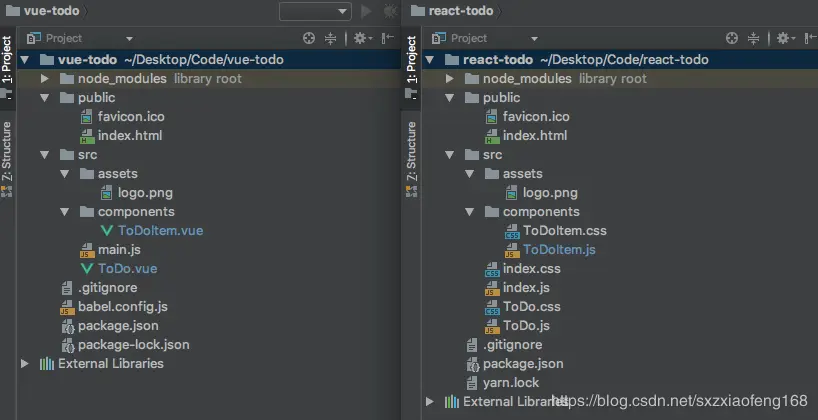Viewport: 818px width, 420px height.
Task: Collapse the vue-todo root folder
Action: click(24, 59)
